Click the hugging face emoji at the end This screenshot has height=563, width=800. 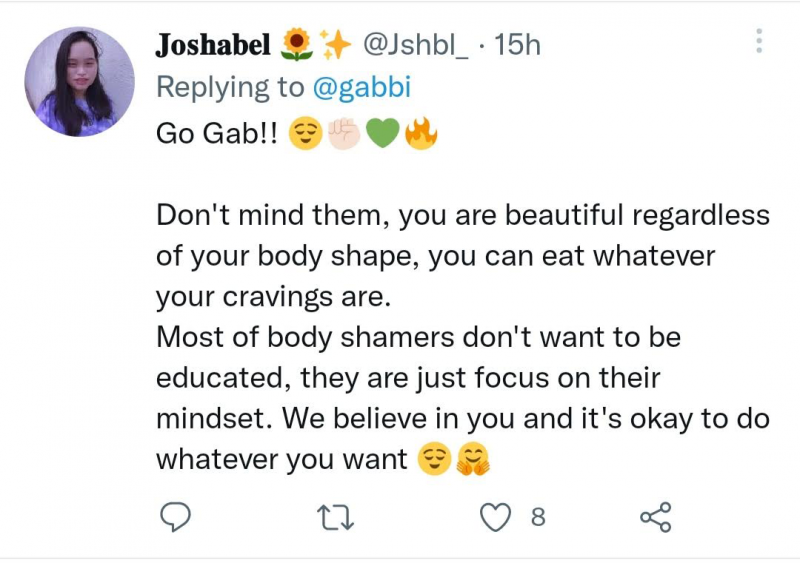[x=474, y=460]
